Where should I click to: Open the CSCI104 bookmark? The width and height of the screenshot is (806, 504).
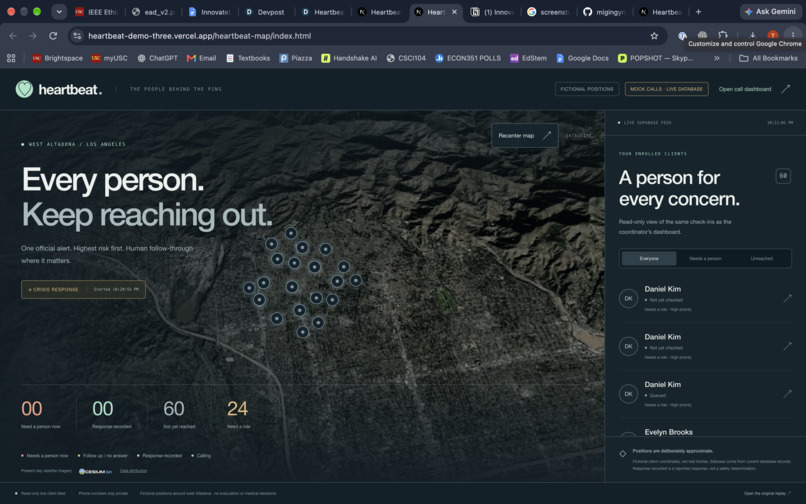[406, 58]
